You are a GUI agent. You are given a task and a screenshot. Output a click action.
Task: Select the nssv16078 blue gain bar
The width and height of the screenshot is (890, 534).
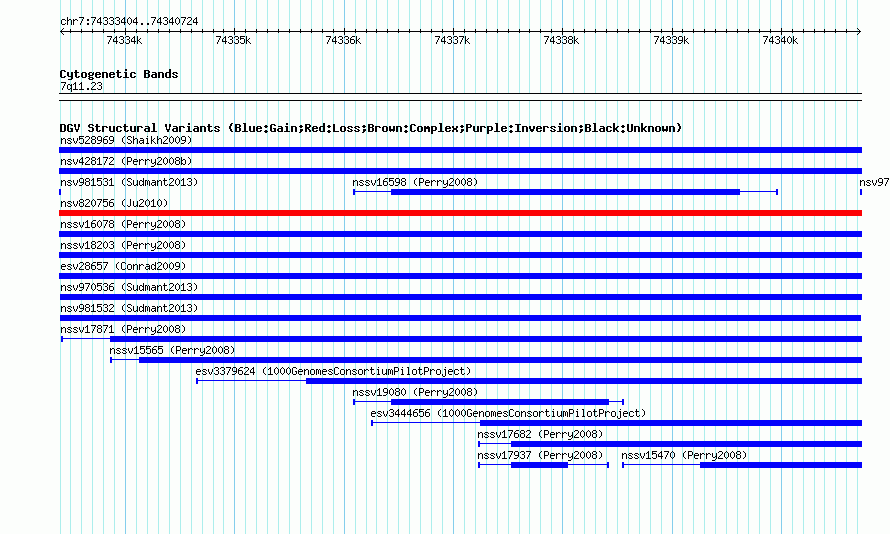click(460, 234)
